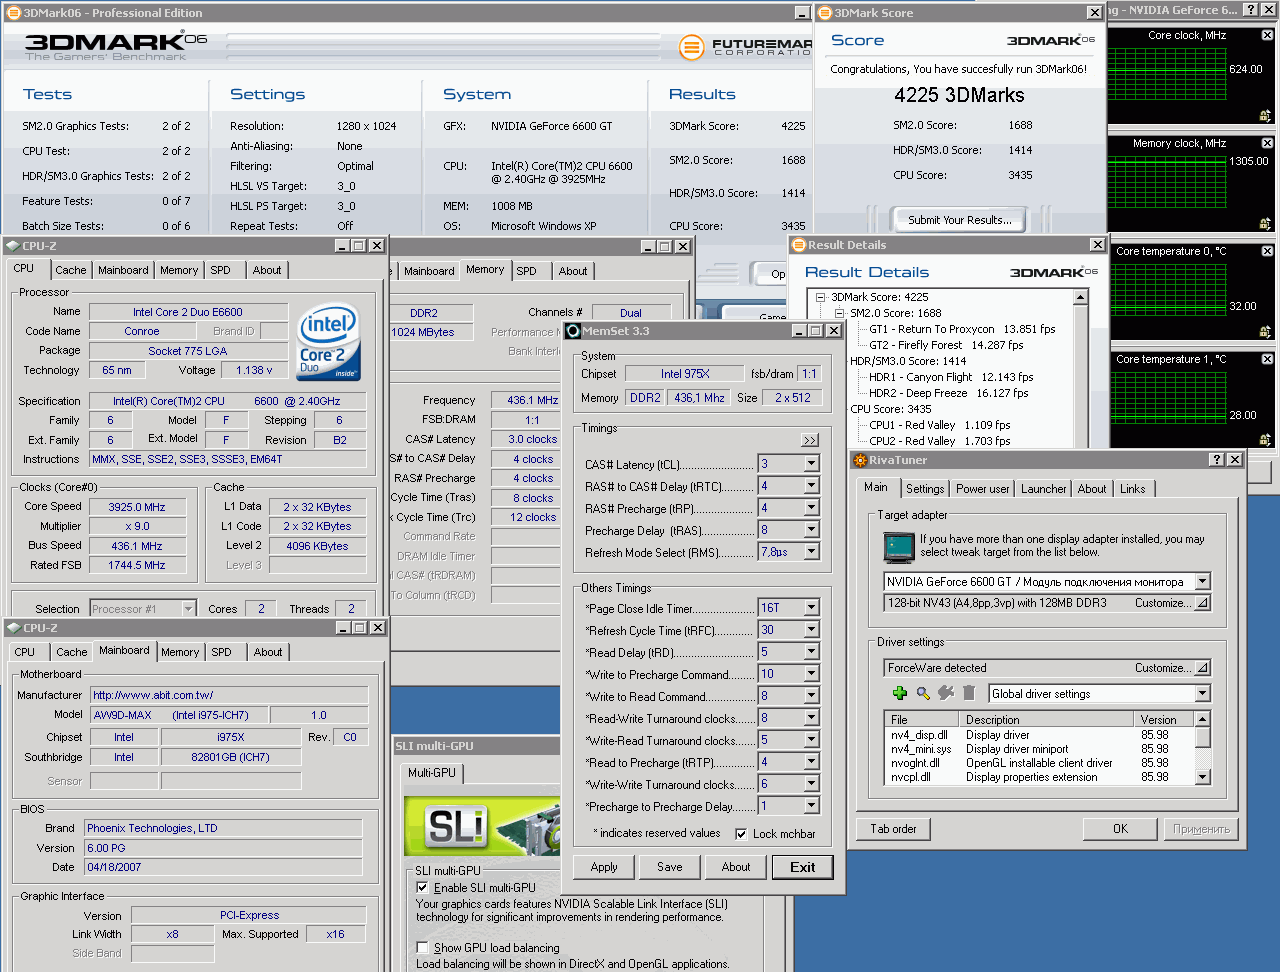Click down arrow of RivaTuner driver file list
Screen dimensions: 1280x972
click(x=1203, y=777)
